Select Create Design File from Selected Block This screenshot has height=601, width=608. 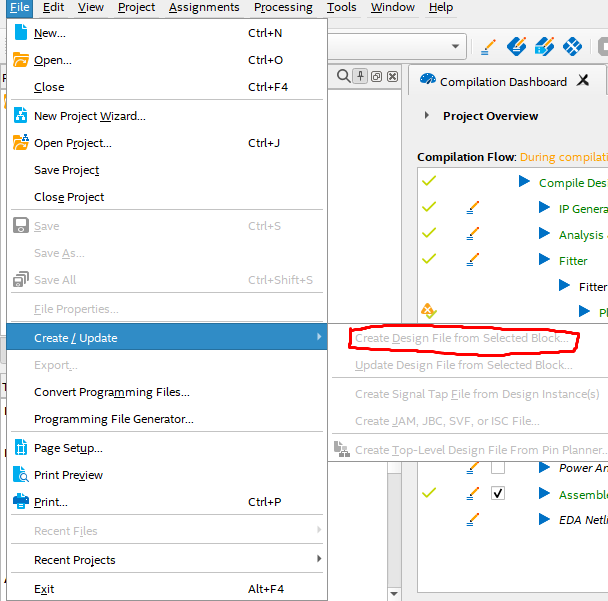pos(461,338)
